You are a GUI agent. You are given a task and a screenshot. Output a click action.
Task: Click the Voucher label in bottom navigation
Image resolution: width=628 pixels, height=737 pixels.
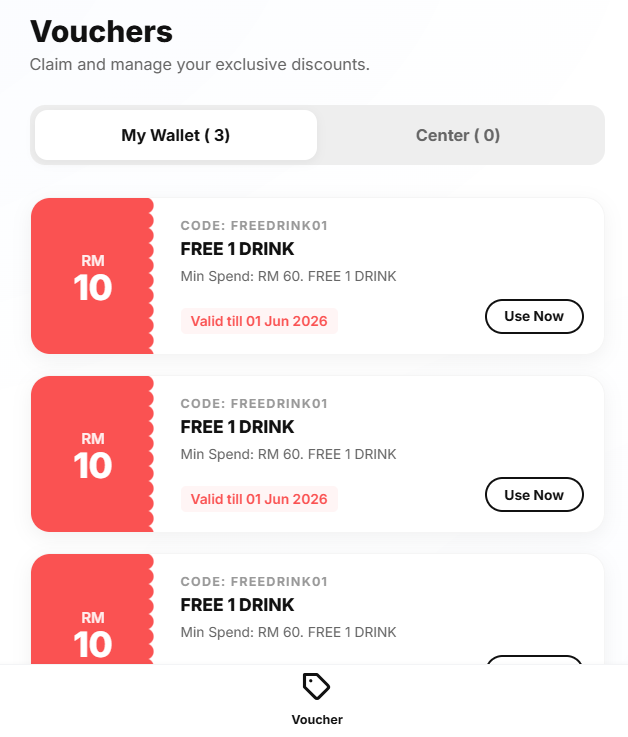316,719
